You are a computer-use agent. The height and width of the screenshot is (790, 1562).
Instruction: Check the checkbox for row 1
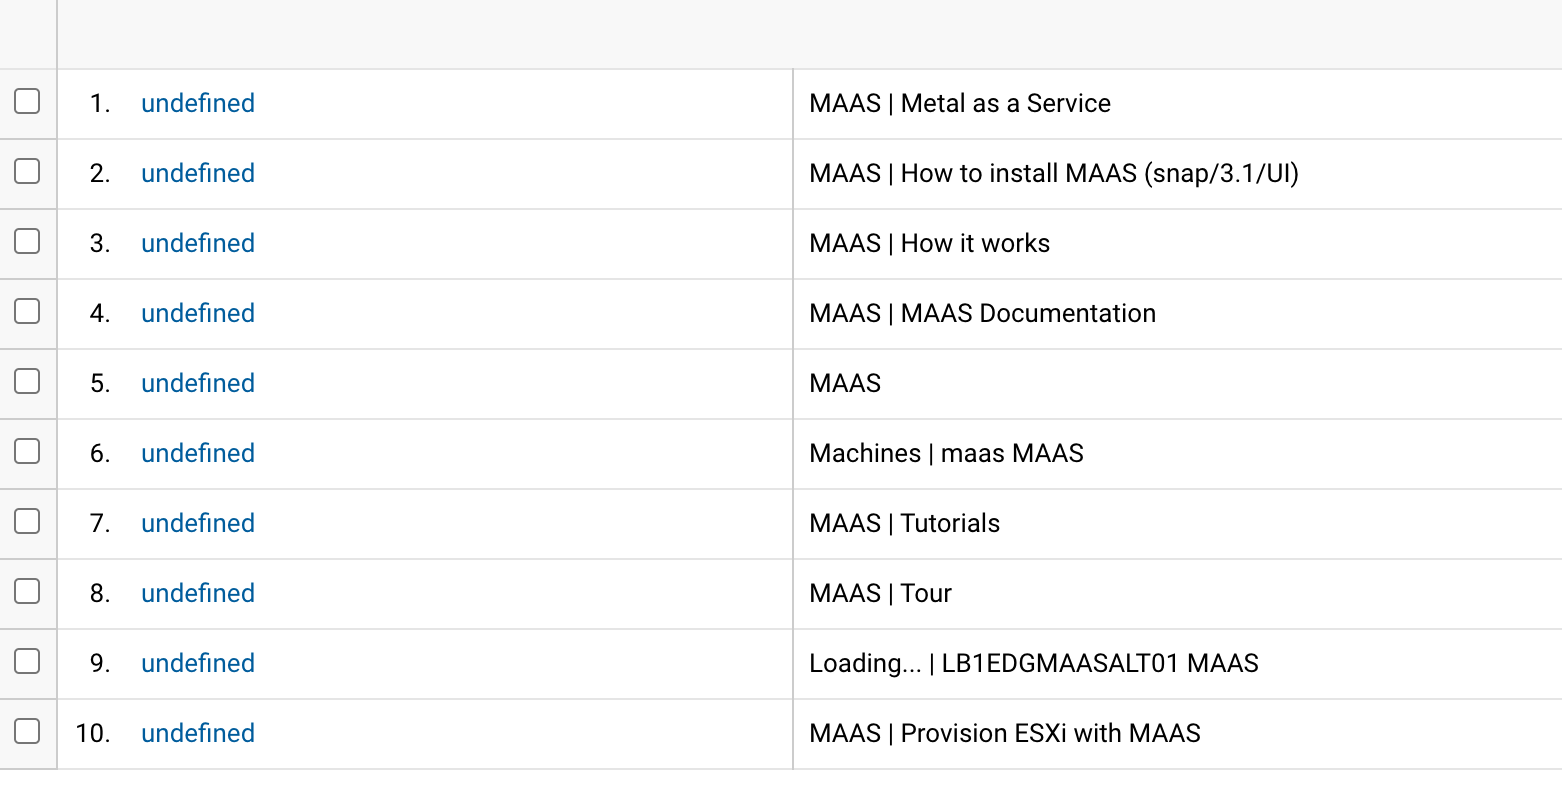pos(29,103)
